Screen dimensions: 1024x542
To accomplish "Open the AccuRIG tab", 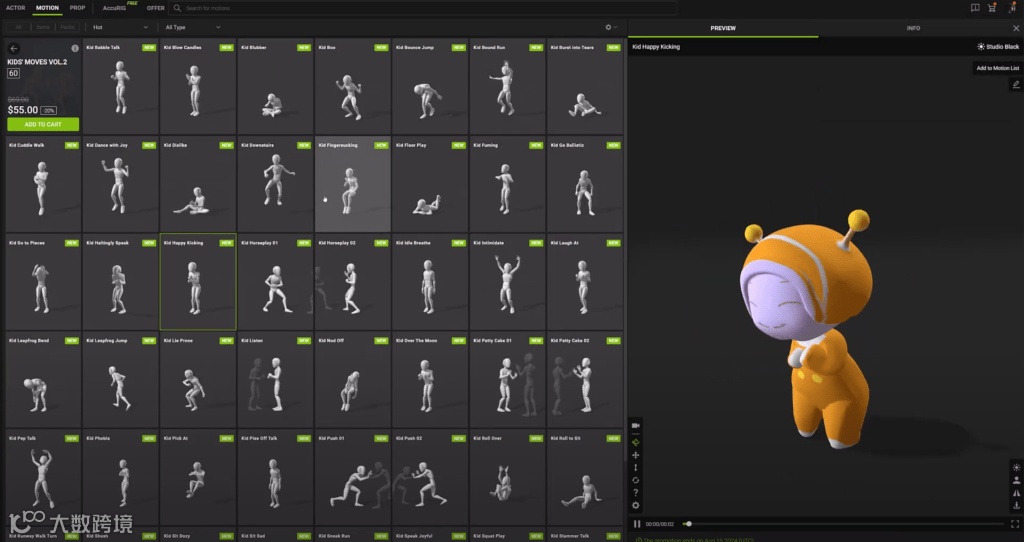I will 116,8.
